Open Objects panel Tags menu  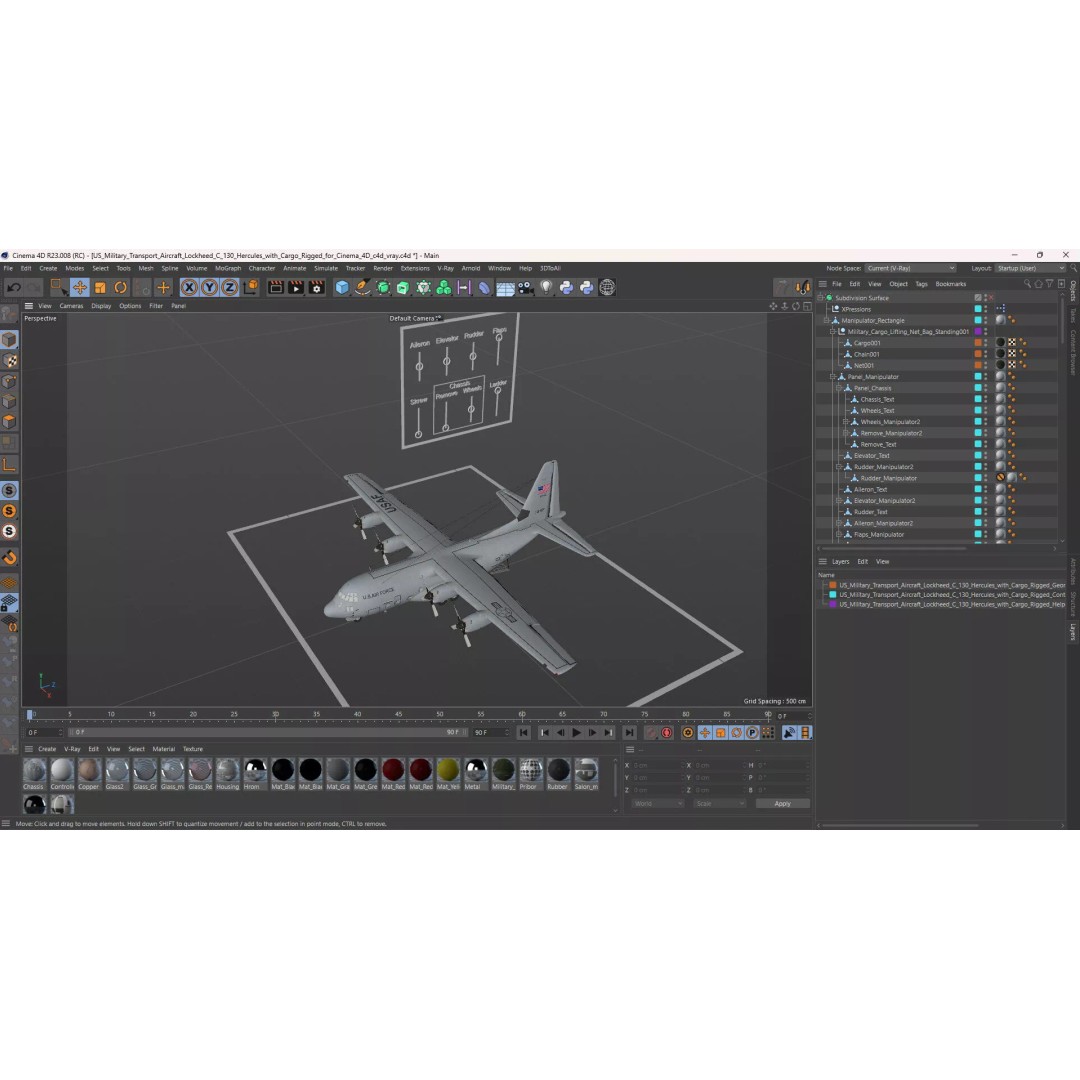[922, 284]
